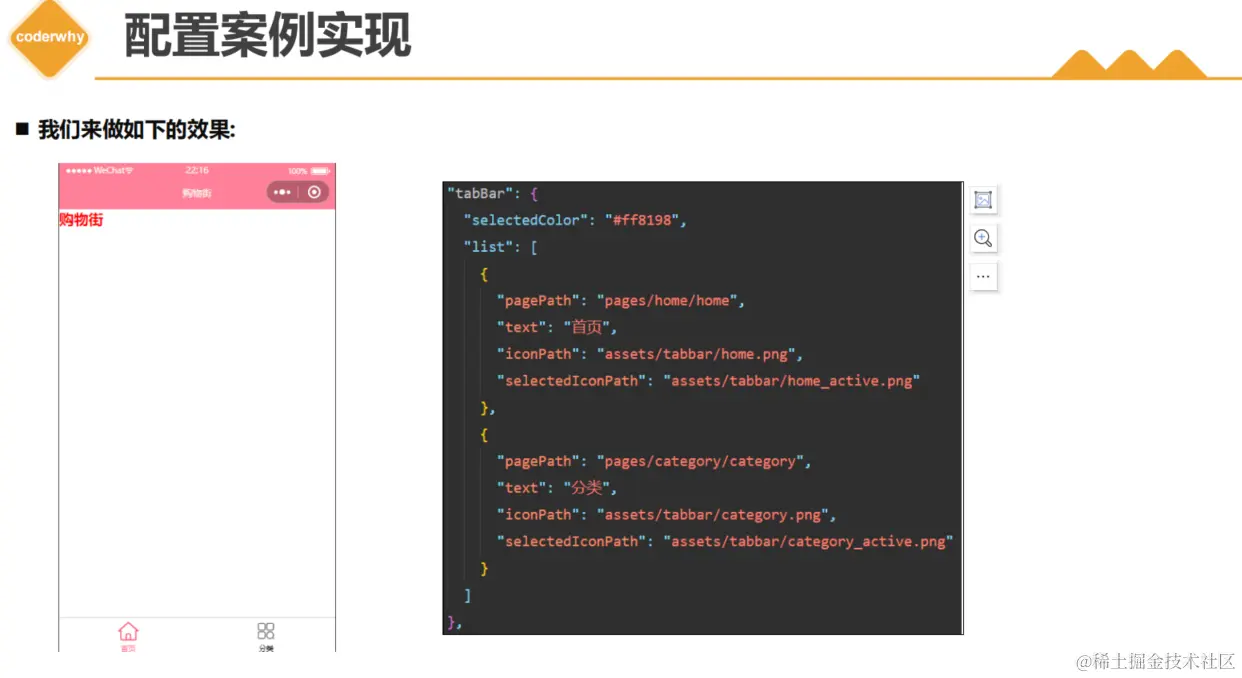This screenshot has height=678, width=1242.
Task: Click the slide title 配置案例实现
Action: [x=268, y=37]
